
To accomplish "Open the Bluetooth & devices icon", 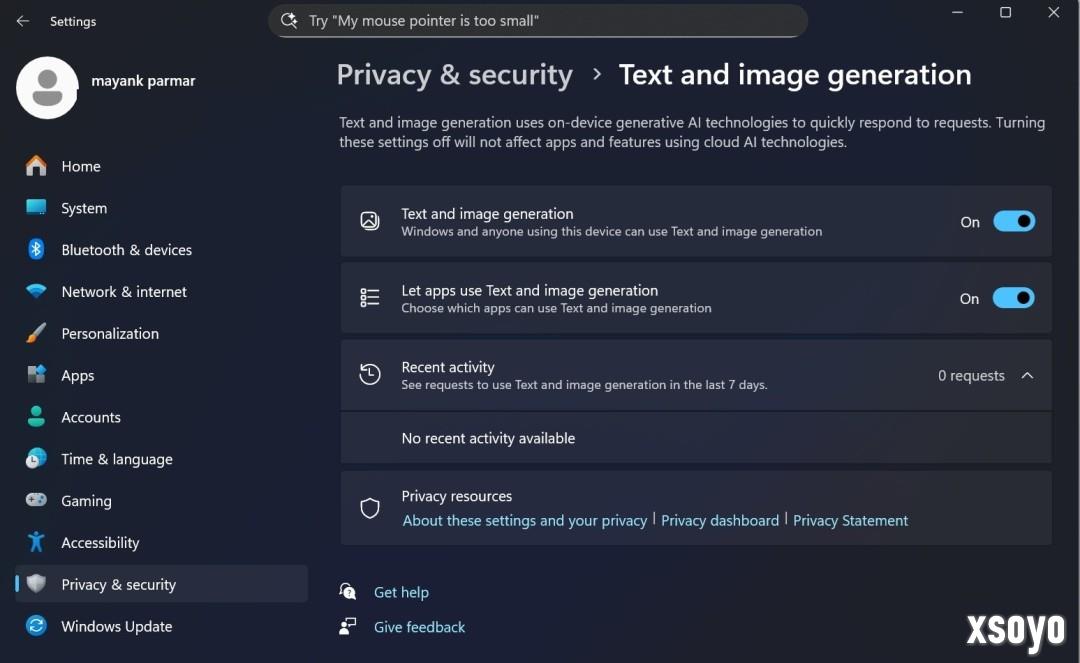I will pos(37,250).
